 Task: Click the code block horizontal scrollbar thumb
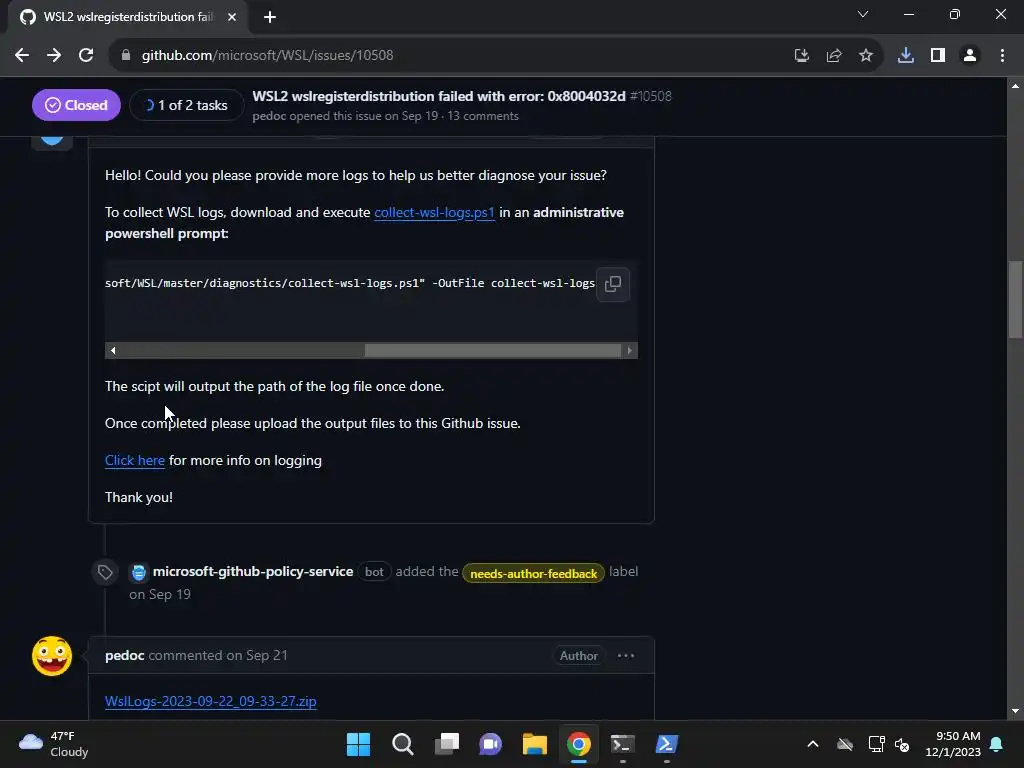tap(492, 351)
